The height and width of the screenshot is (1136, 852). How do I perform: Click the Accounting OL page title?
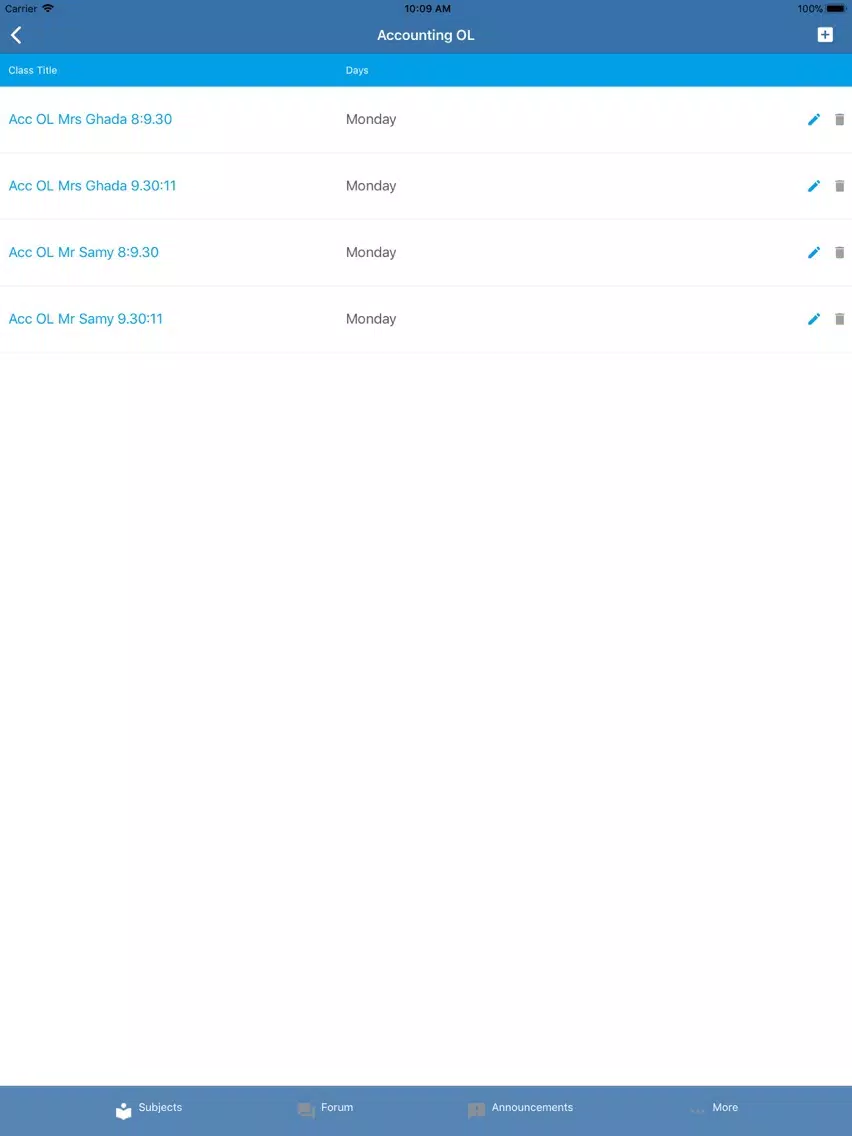pos(426,36)
